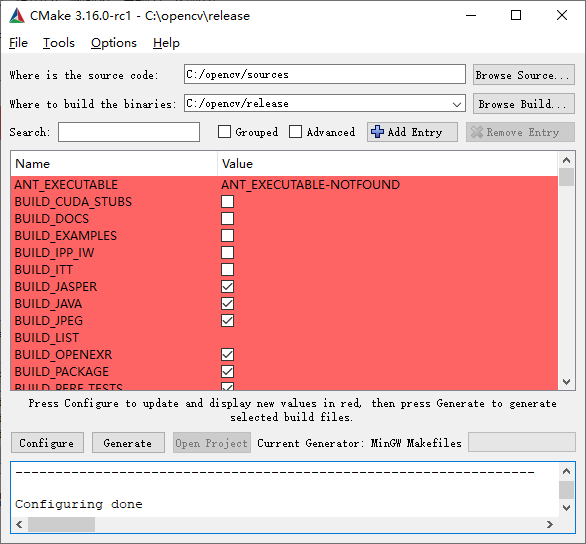Click the down arrow of the variable list scrollbar

[x=566, y=382]
